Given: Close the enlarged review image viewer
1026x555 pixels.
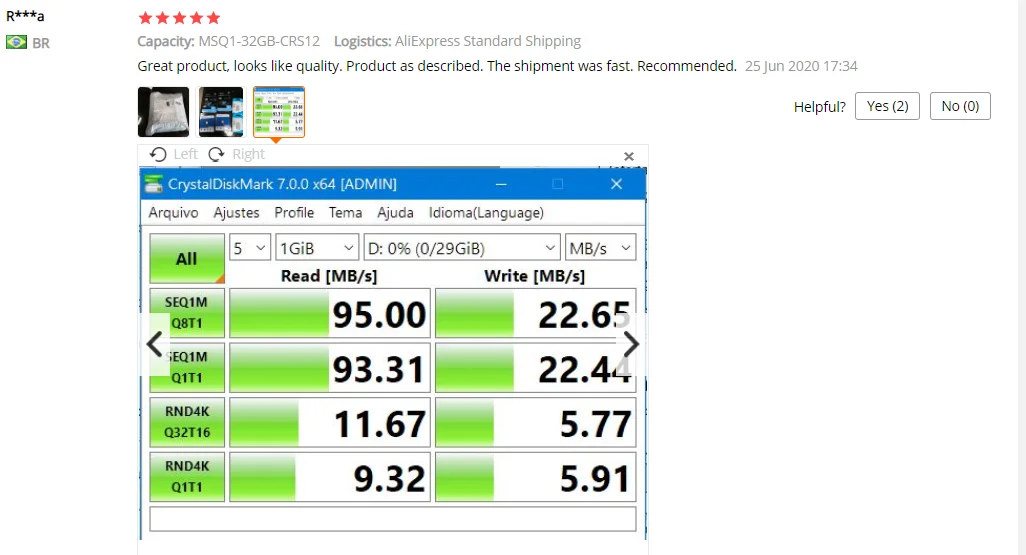Looking at the screenshot, I should point(629,156).
